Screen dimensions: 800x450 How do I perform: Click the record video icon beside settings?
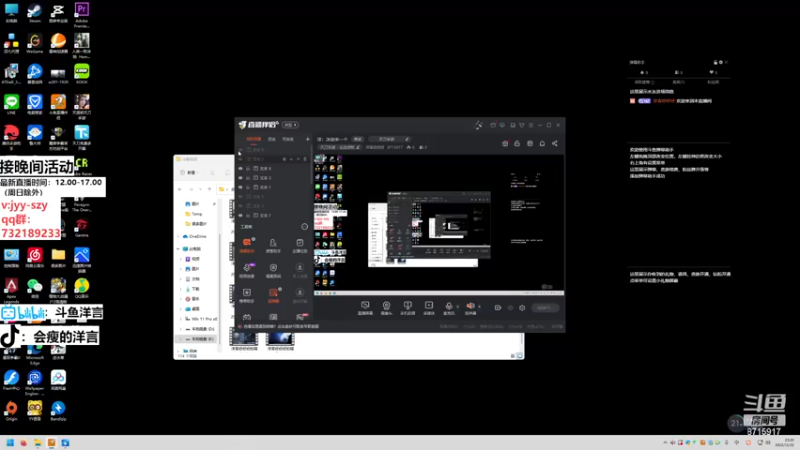(x=498, y=308)
